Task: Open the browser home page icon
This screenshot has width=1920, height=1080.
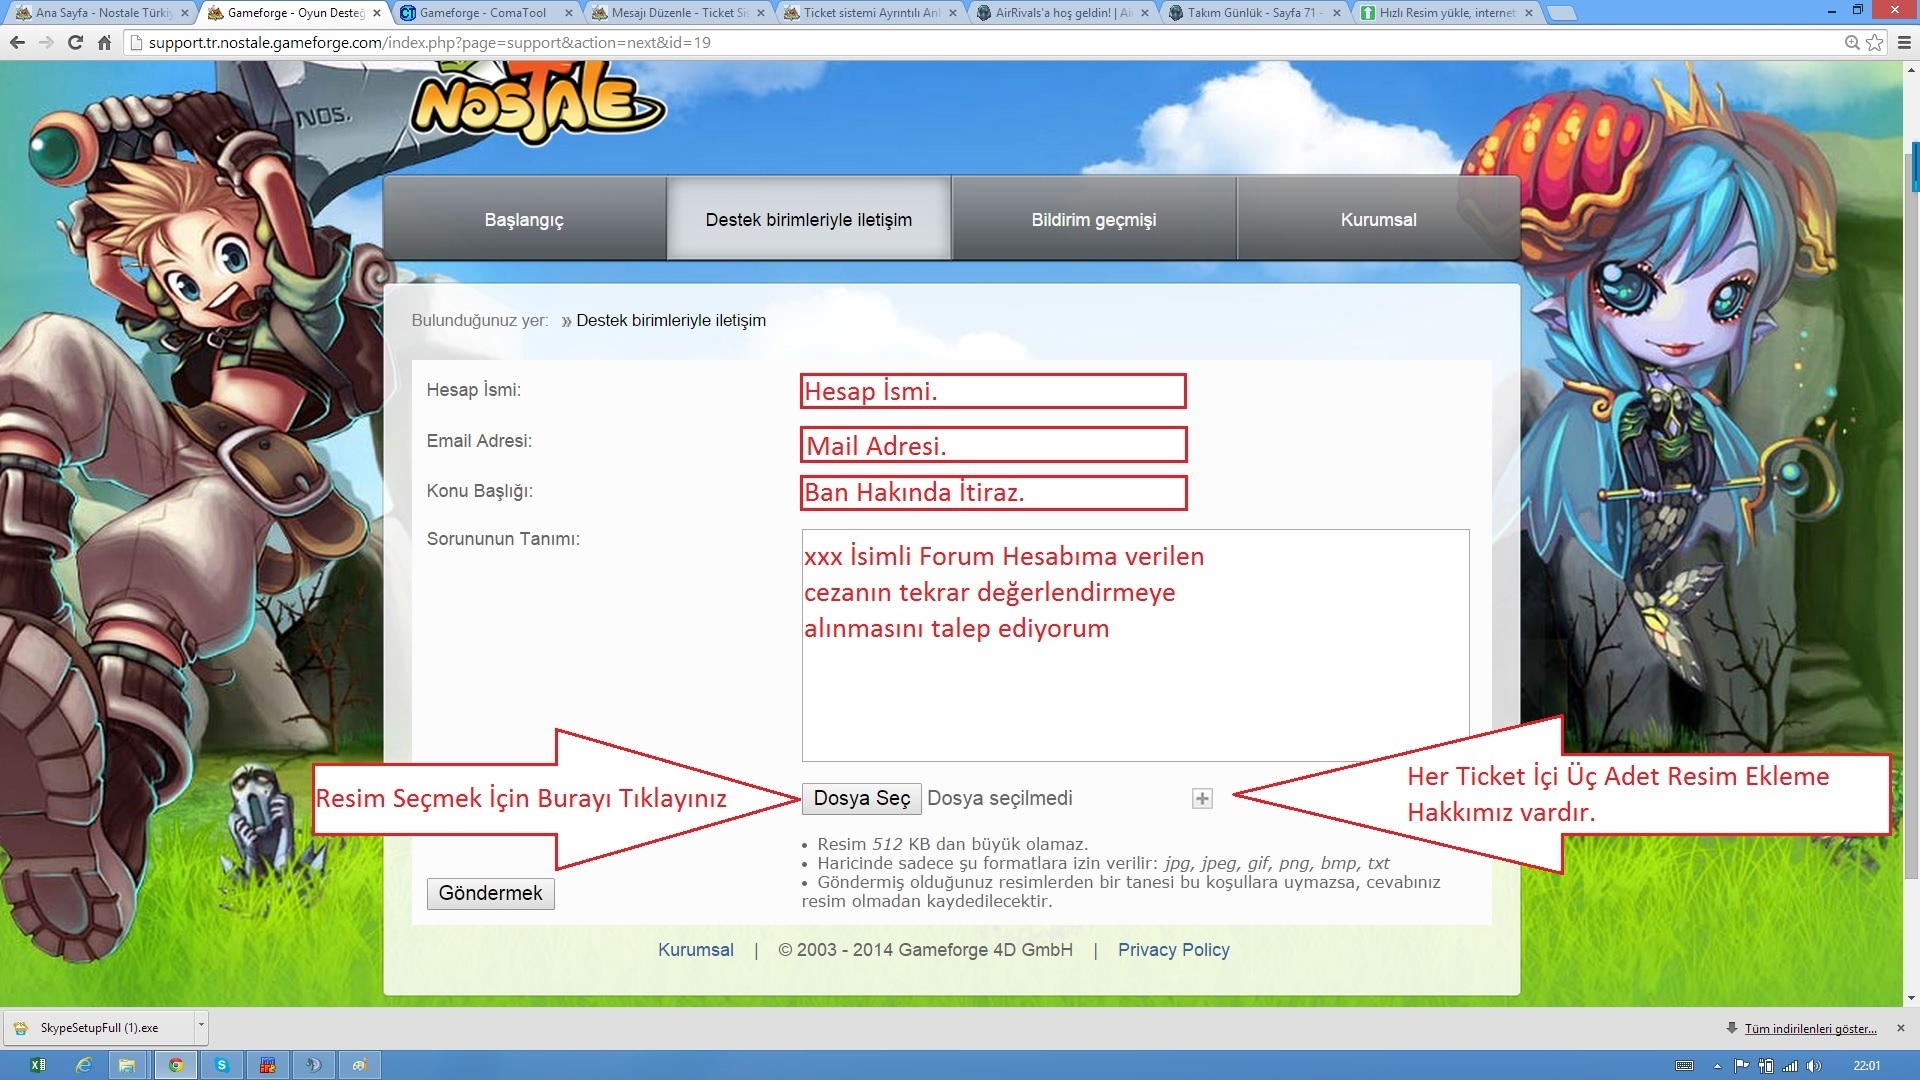Action: click(104, 43)
